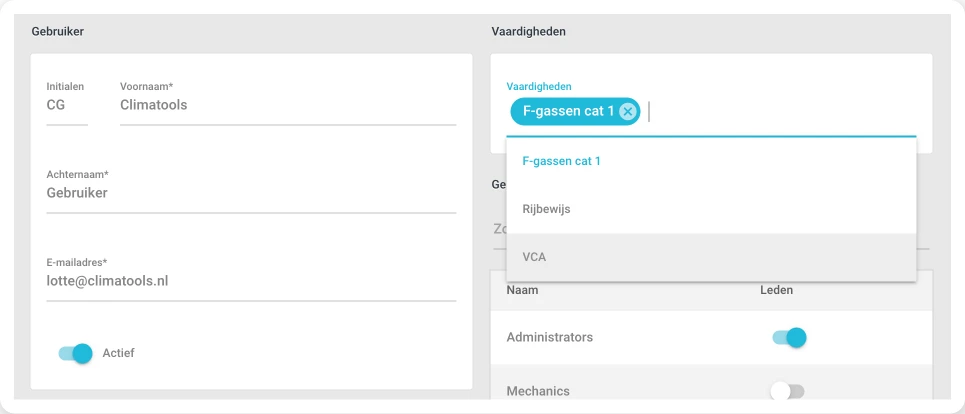This screenshot has width=965, height=414.
Task: Select the F-gassen cat 1 chip label
Action: click(x=568, y=111)
